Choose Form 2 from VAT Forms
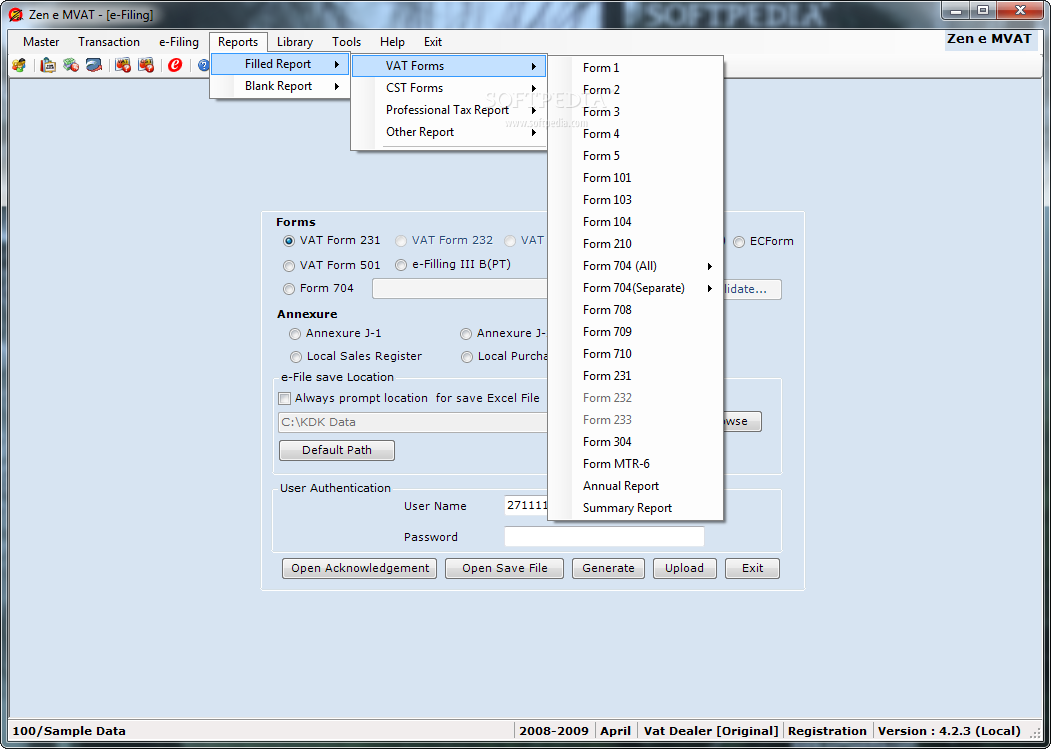Image resolution: width=1051 pixels, height=749 pixels. pyautogui.click(x=635, y=90)
